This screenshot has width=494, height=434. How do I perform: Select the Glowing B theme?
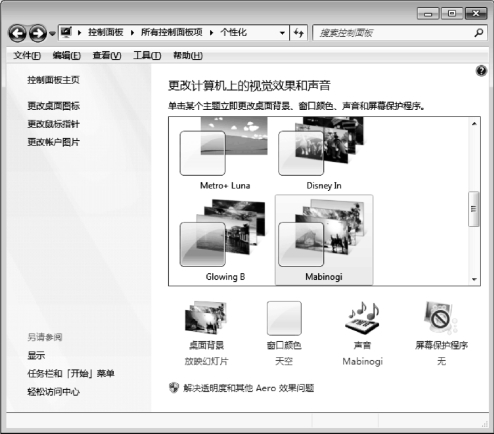coord(224,240)
